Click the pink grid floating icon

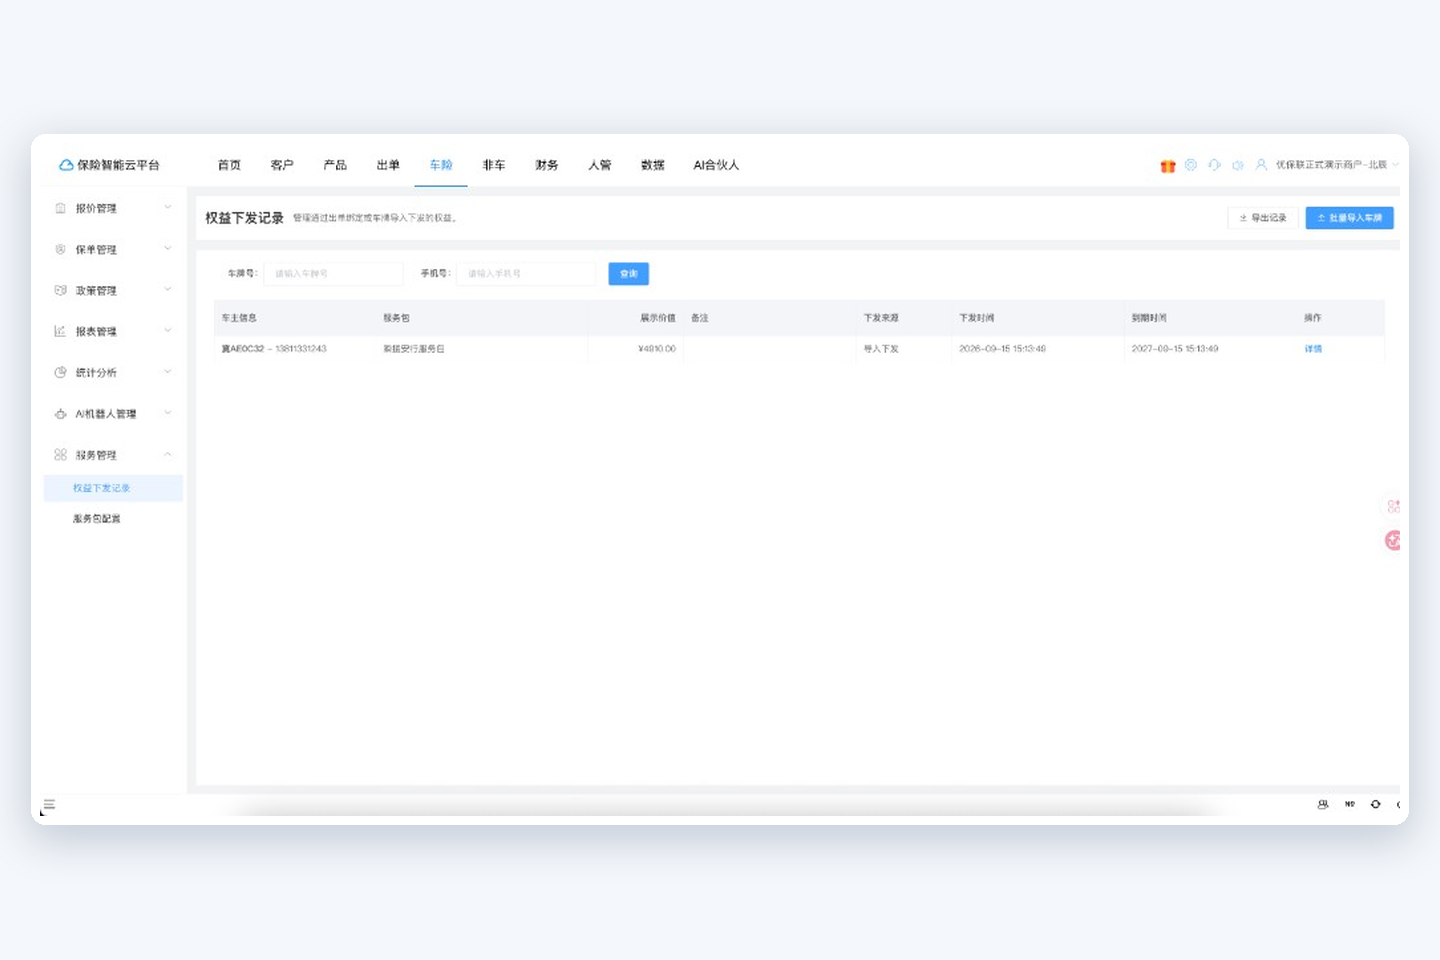pyautogui.click(x=1393, y=507)
